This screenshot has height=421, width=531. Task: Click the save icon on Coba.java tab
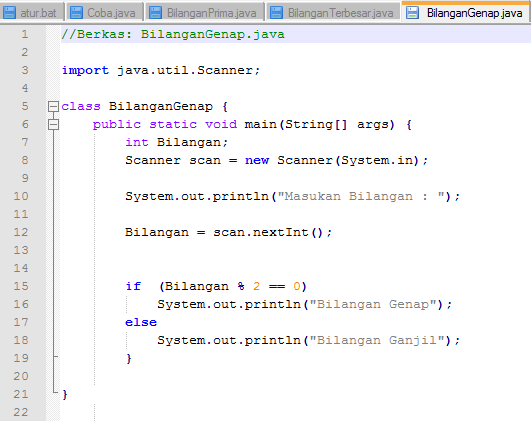[76, 13]
